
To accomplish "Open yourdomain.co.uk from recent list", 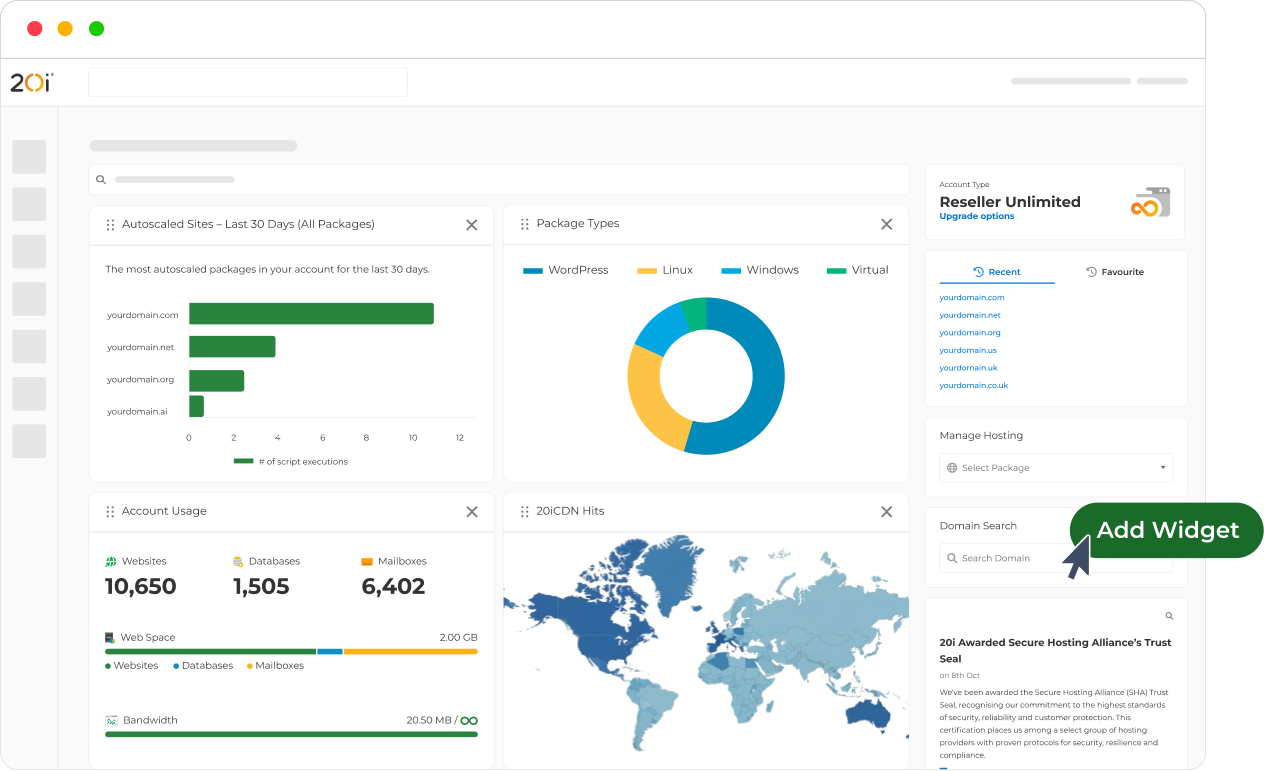I will tap(973, 386).
